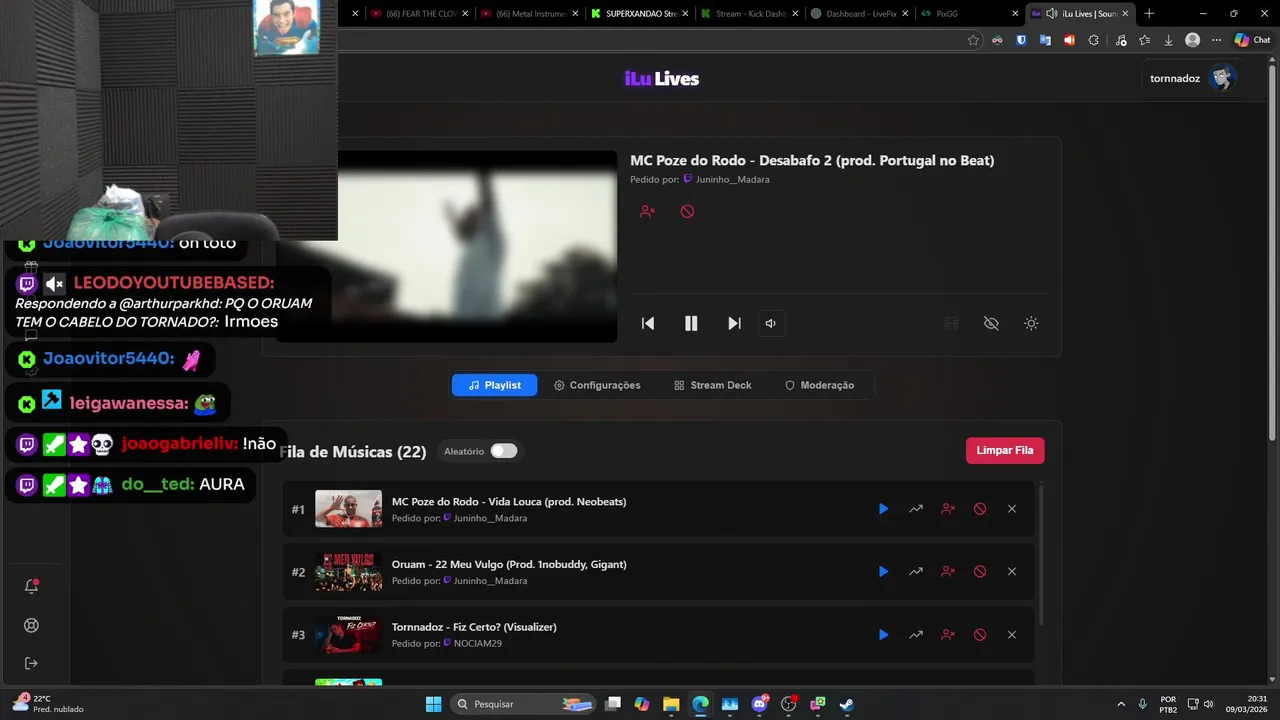The width and height of the screenshot is (1280, 720).
Task: Open the Configurações tab
Action: [x=597, y=385]
